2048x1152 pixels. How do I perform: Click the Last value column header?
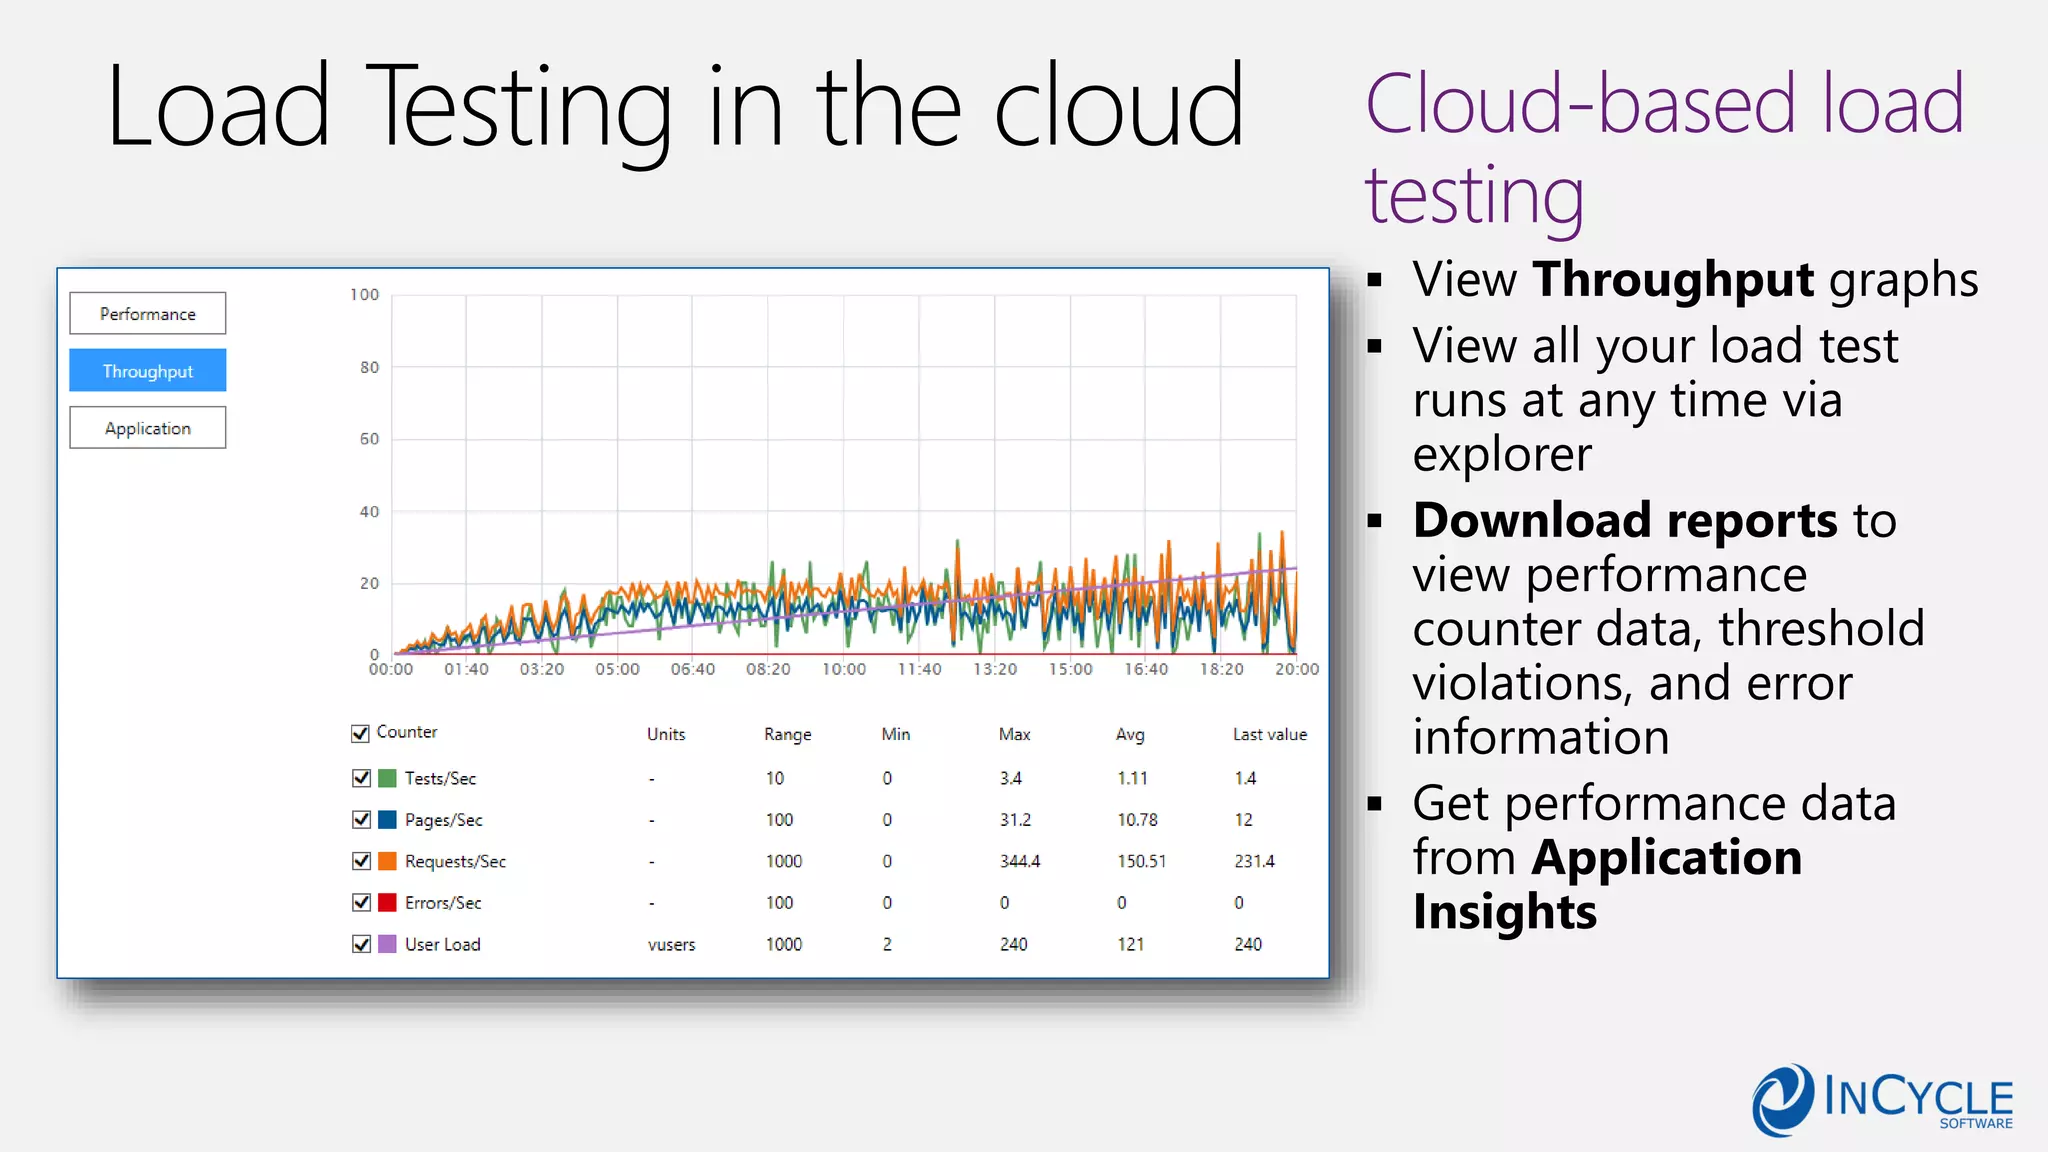1270,734
